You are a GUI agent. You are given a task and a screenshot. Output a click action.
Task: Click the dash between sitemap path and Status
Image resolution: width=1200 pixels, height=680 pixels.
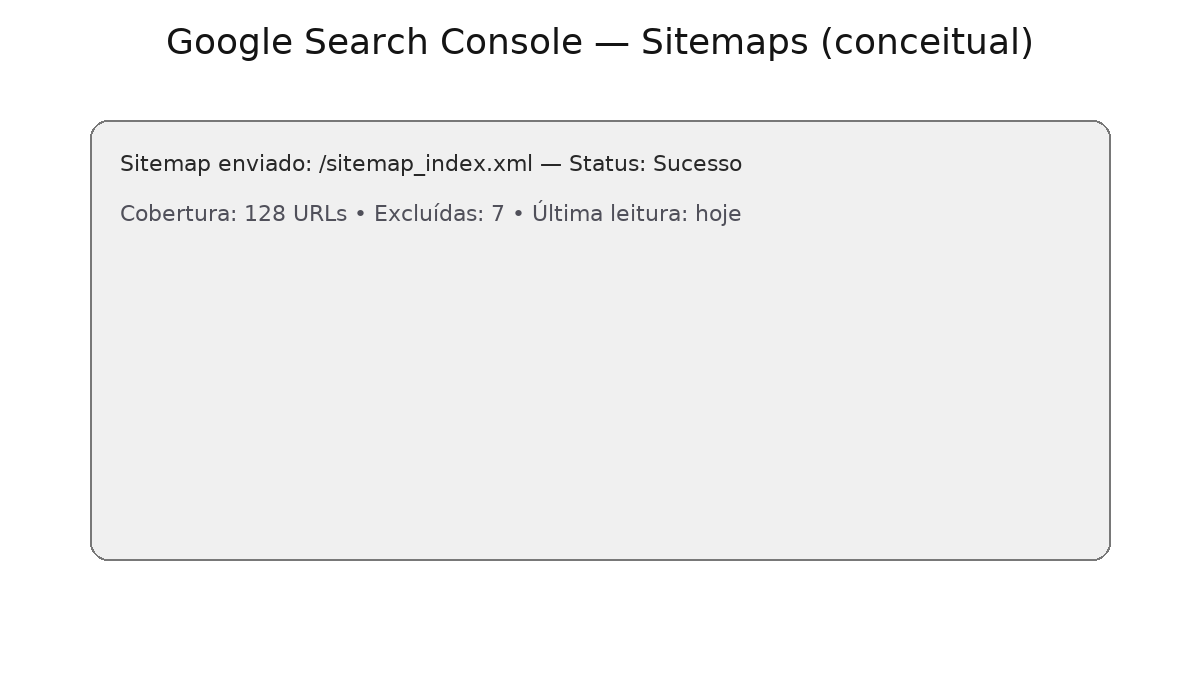click(x=551, y=164)
